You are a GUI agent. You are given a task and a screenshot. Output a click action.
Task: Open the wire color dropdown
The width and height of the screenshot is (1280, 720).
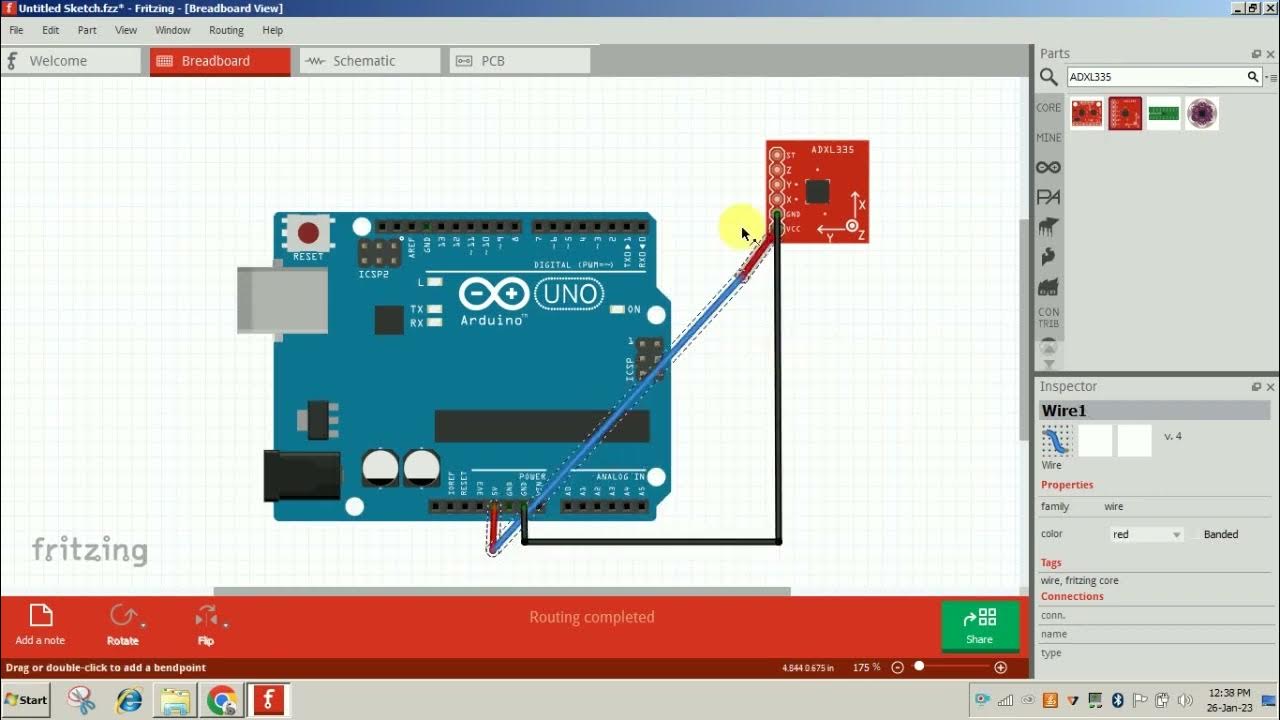tap(1146, 534)
